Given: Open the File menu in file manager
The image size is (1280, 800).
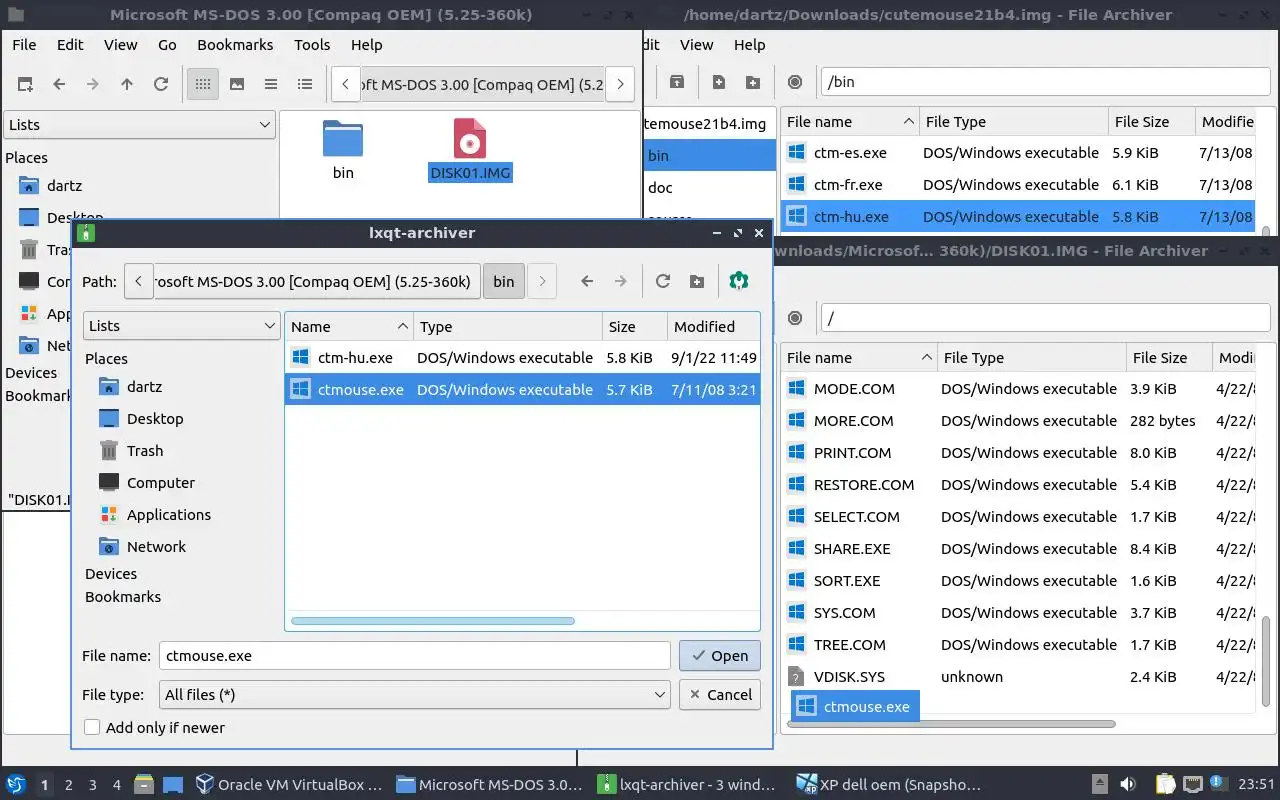Looking at the screenshot, I should click(x=24, y=45).
